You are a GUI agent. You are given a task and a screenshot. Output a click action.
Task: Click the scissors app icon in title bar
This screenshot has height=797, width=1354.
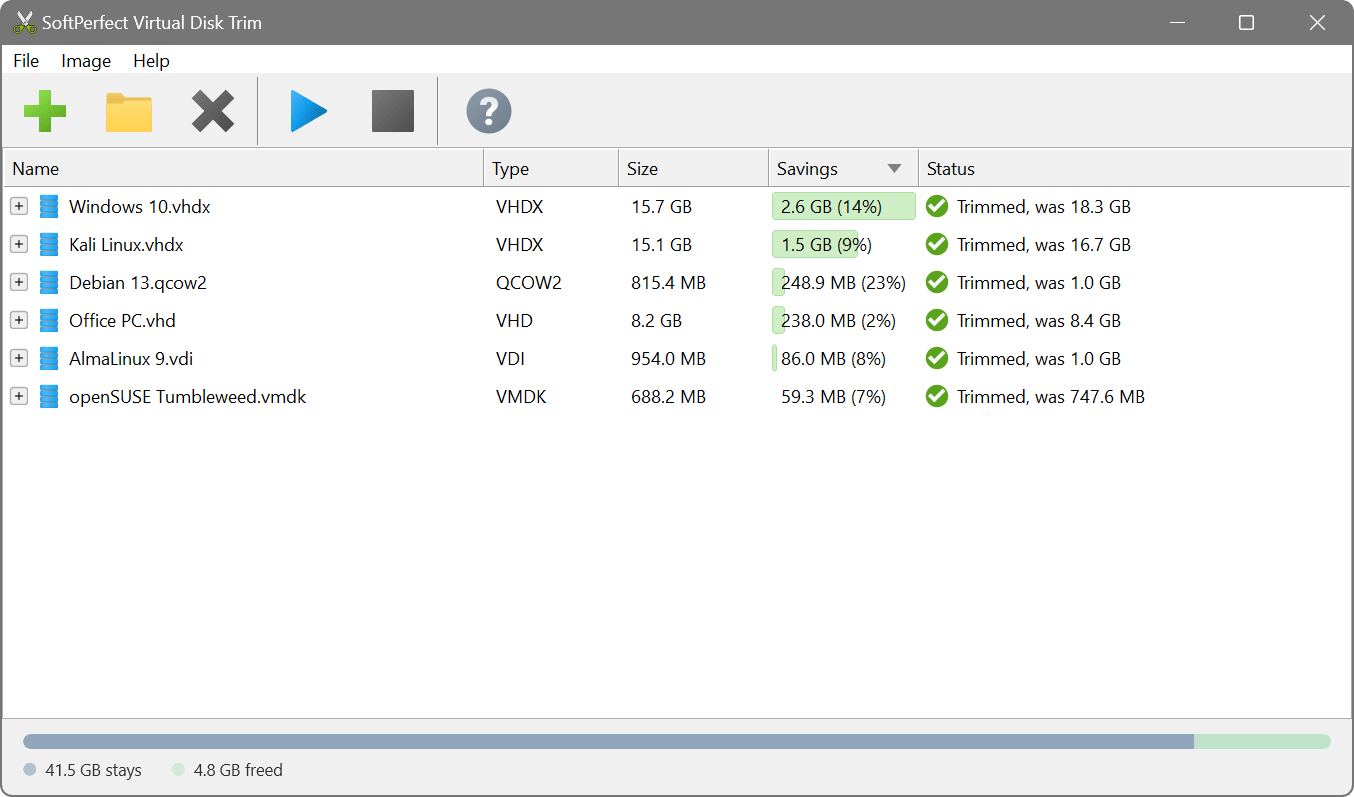click(25, 22)
